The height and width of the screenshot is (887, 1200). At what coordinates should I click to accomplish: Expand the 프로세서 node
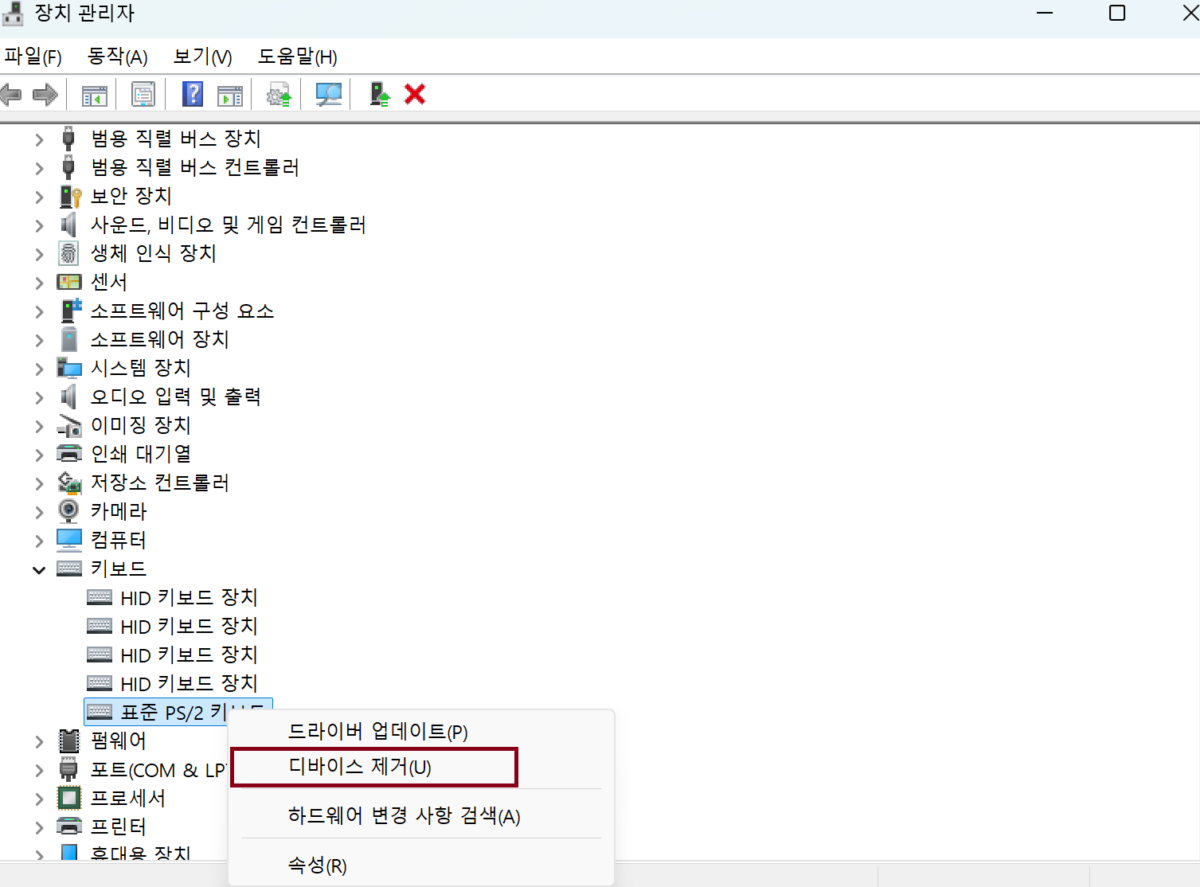[x=39, y=798]
